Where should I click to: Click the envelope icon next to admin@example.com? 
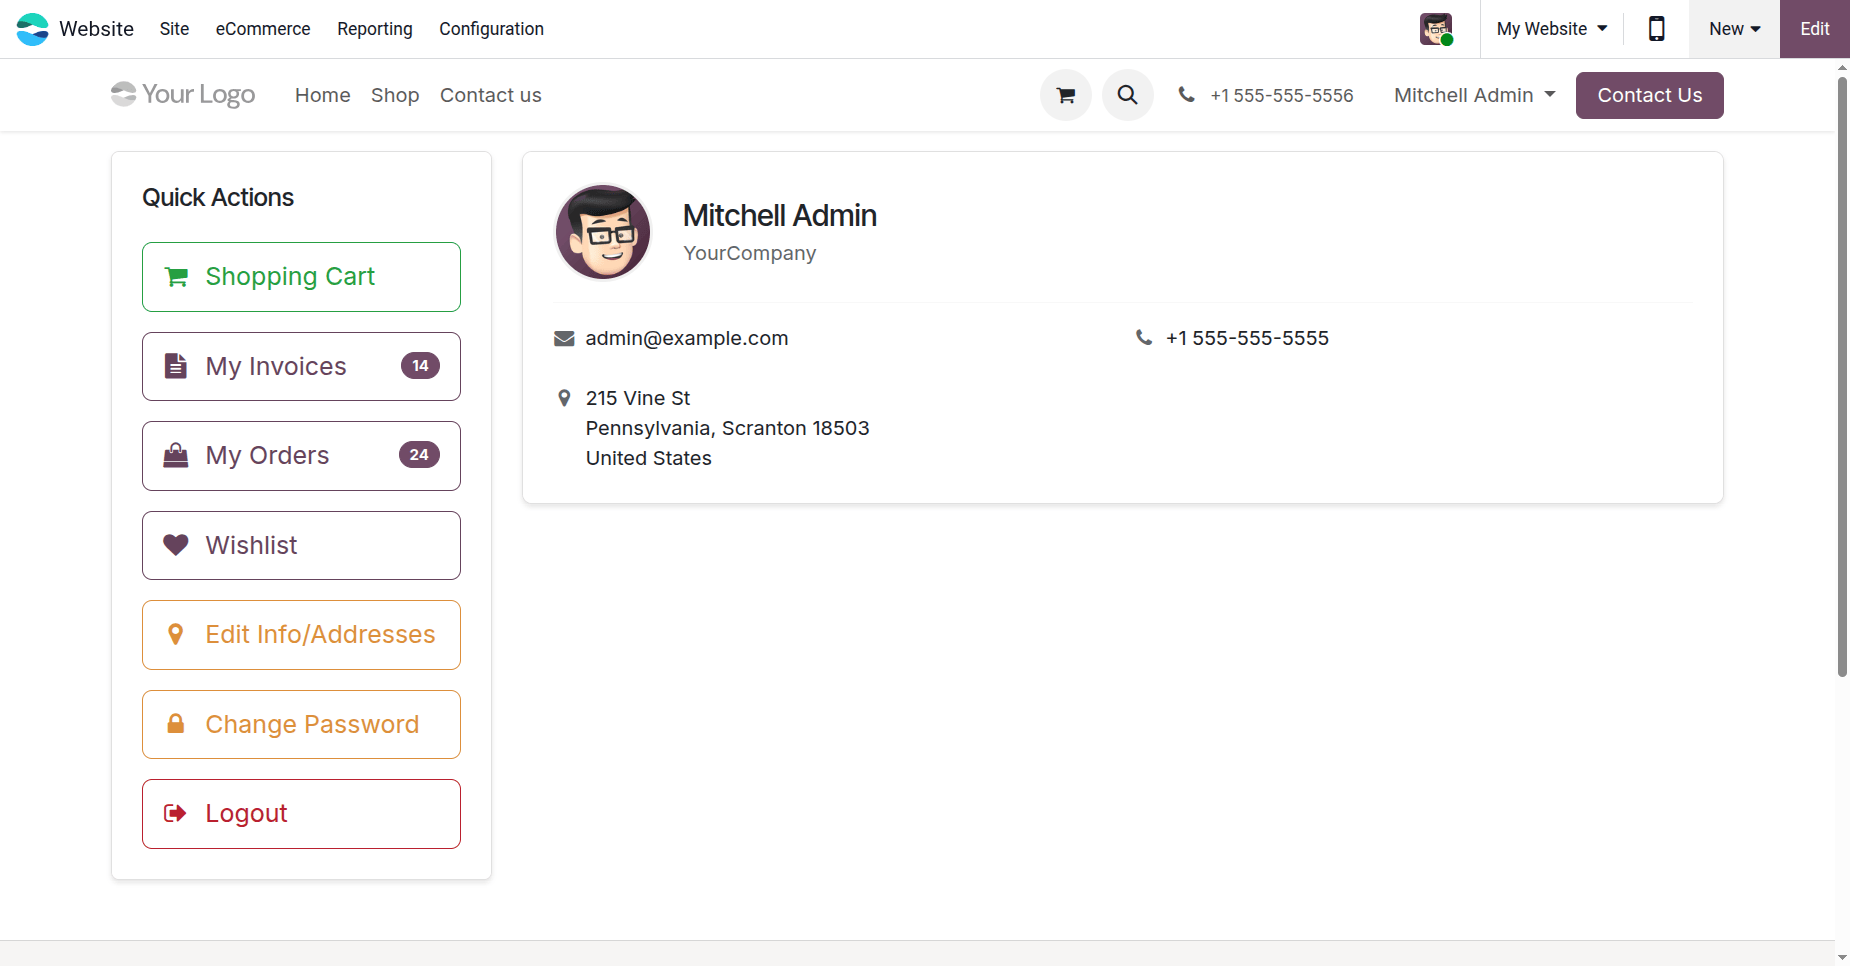(x=564, y=339)
